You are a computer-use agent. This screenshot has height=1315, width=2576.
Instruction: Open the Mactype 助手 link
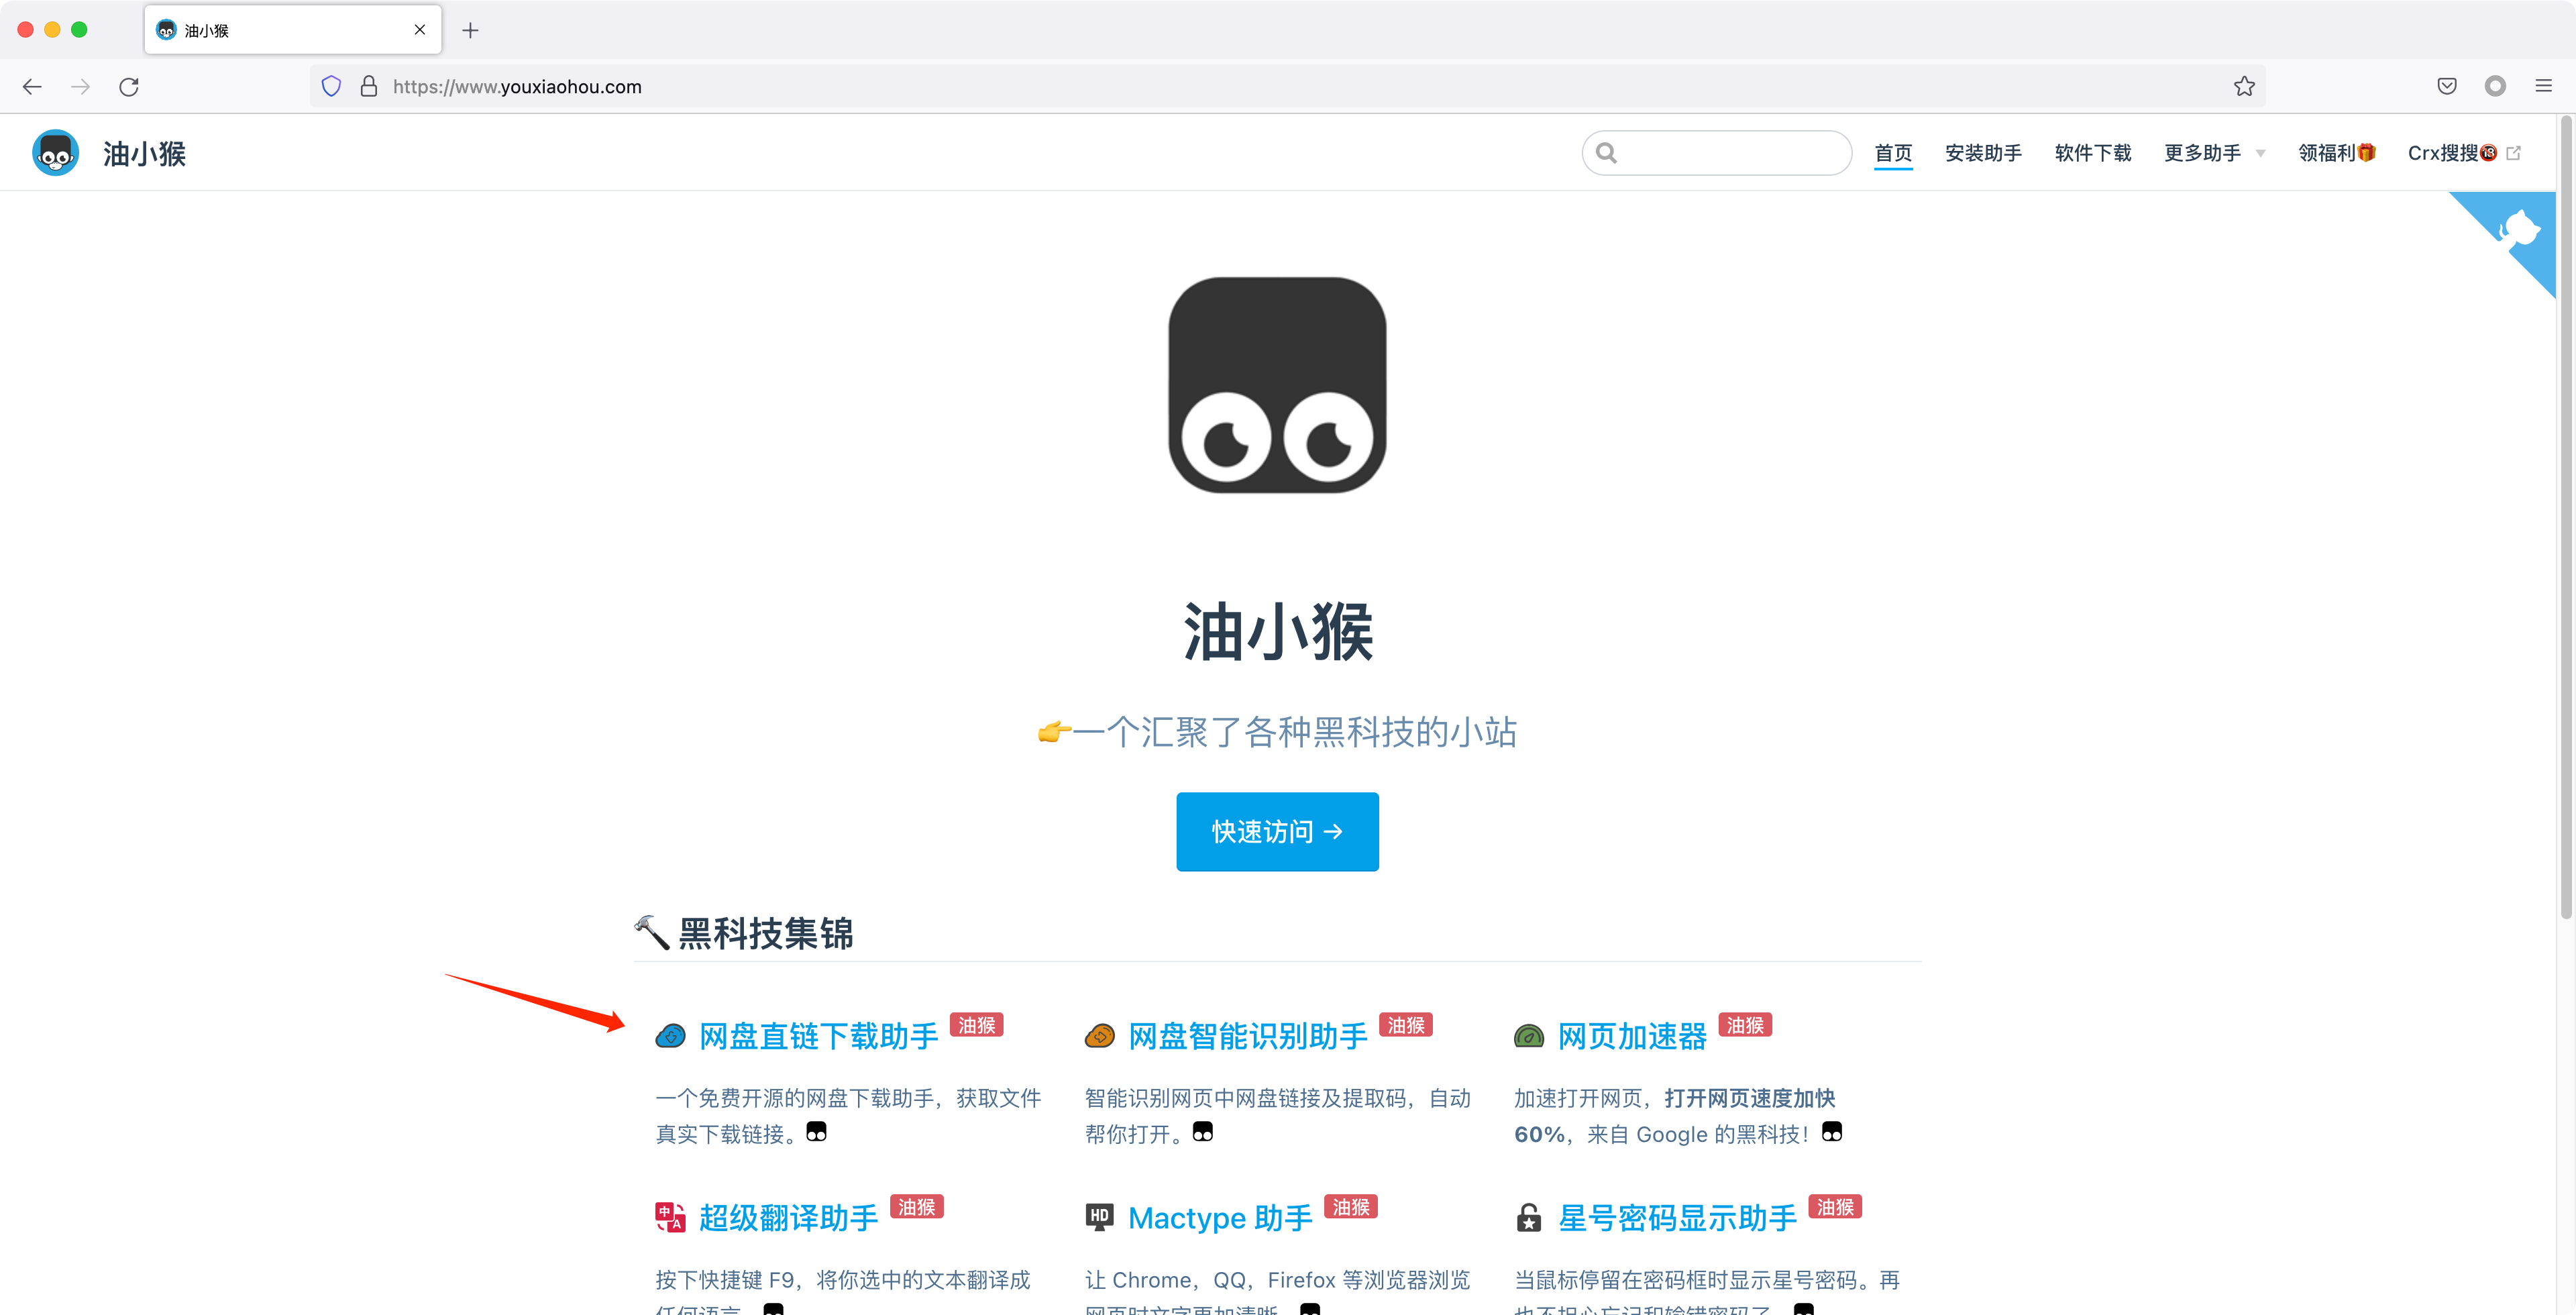tap(1220, 1217)
